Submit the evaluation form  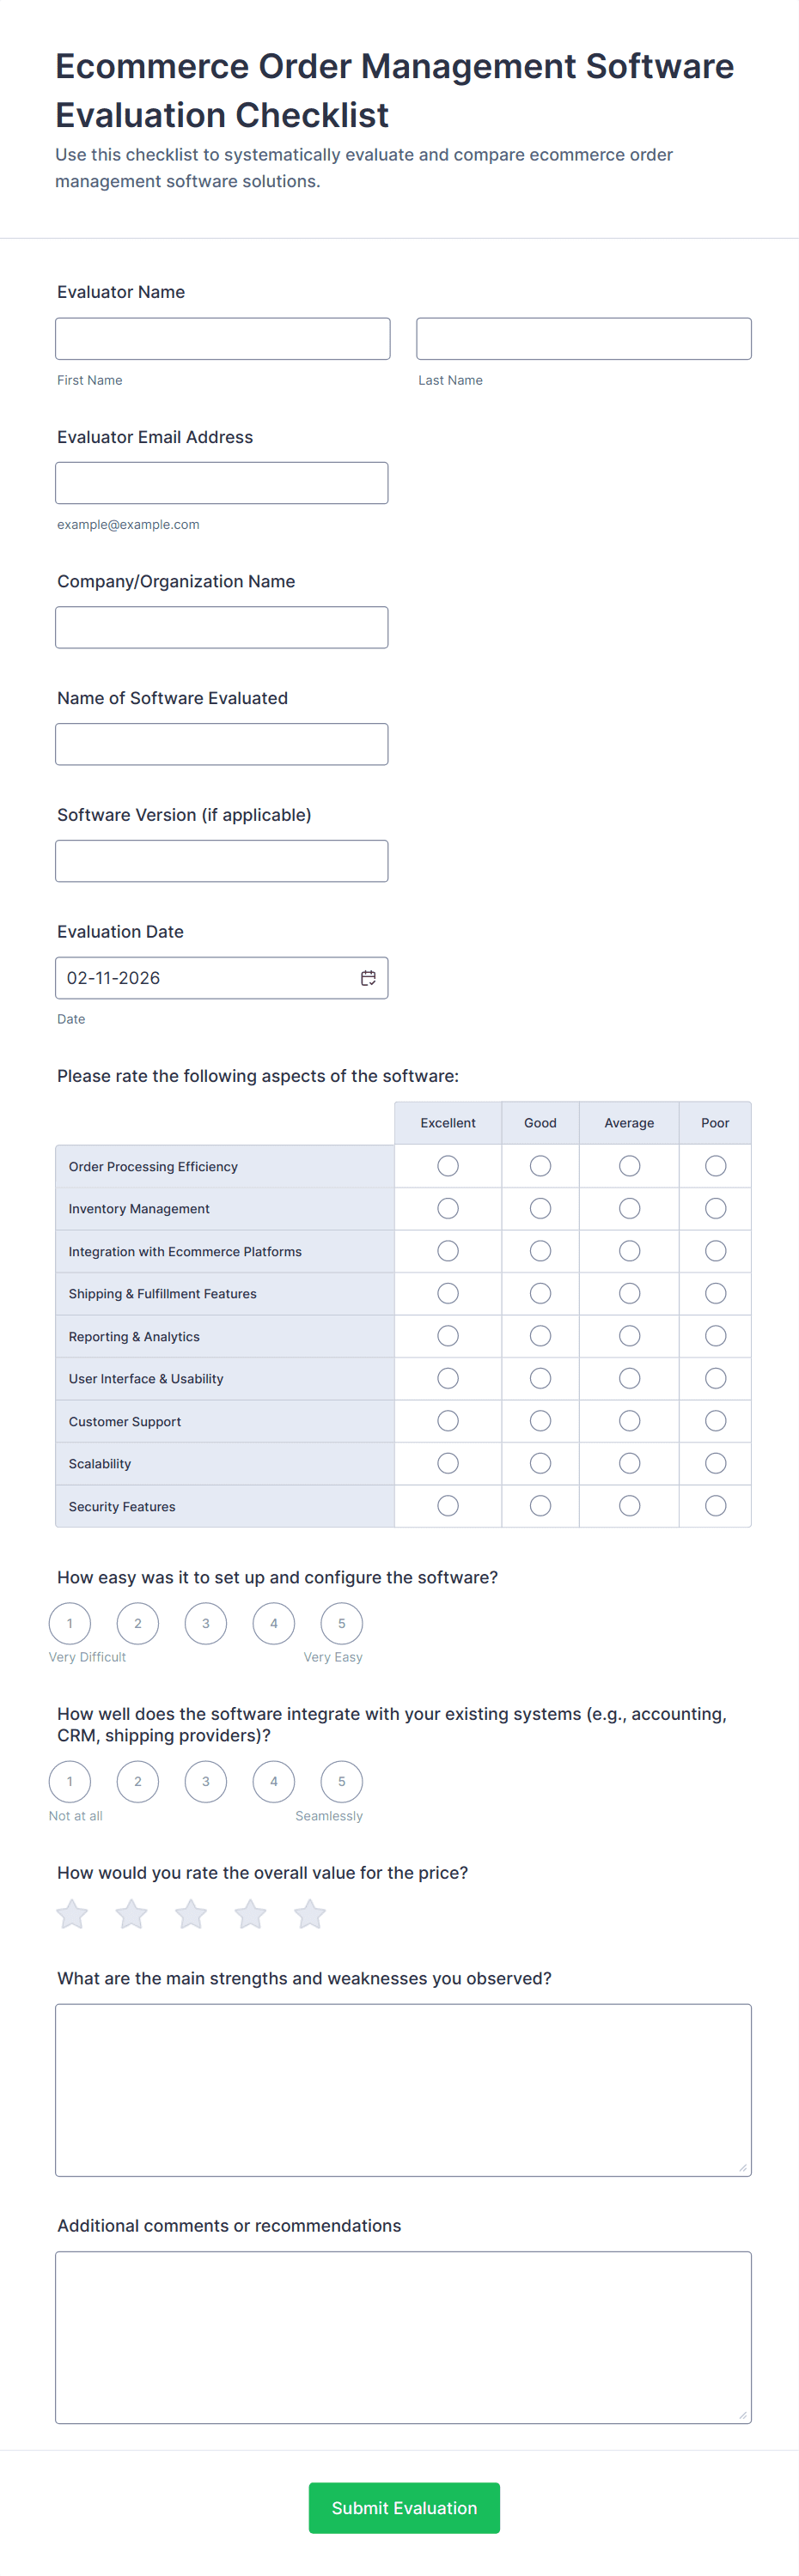click(x=404, y=2508)
